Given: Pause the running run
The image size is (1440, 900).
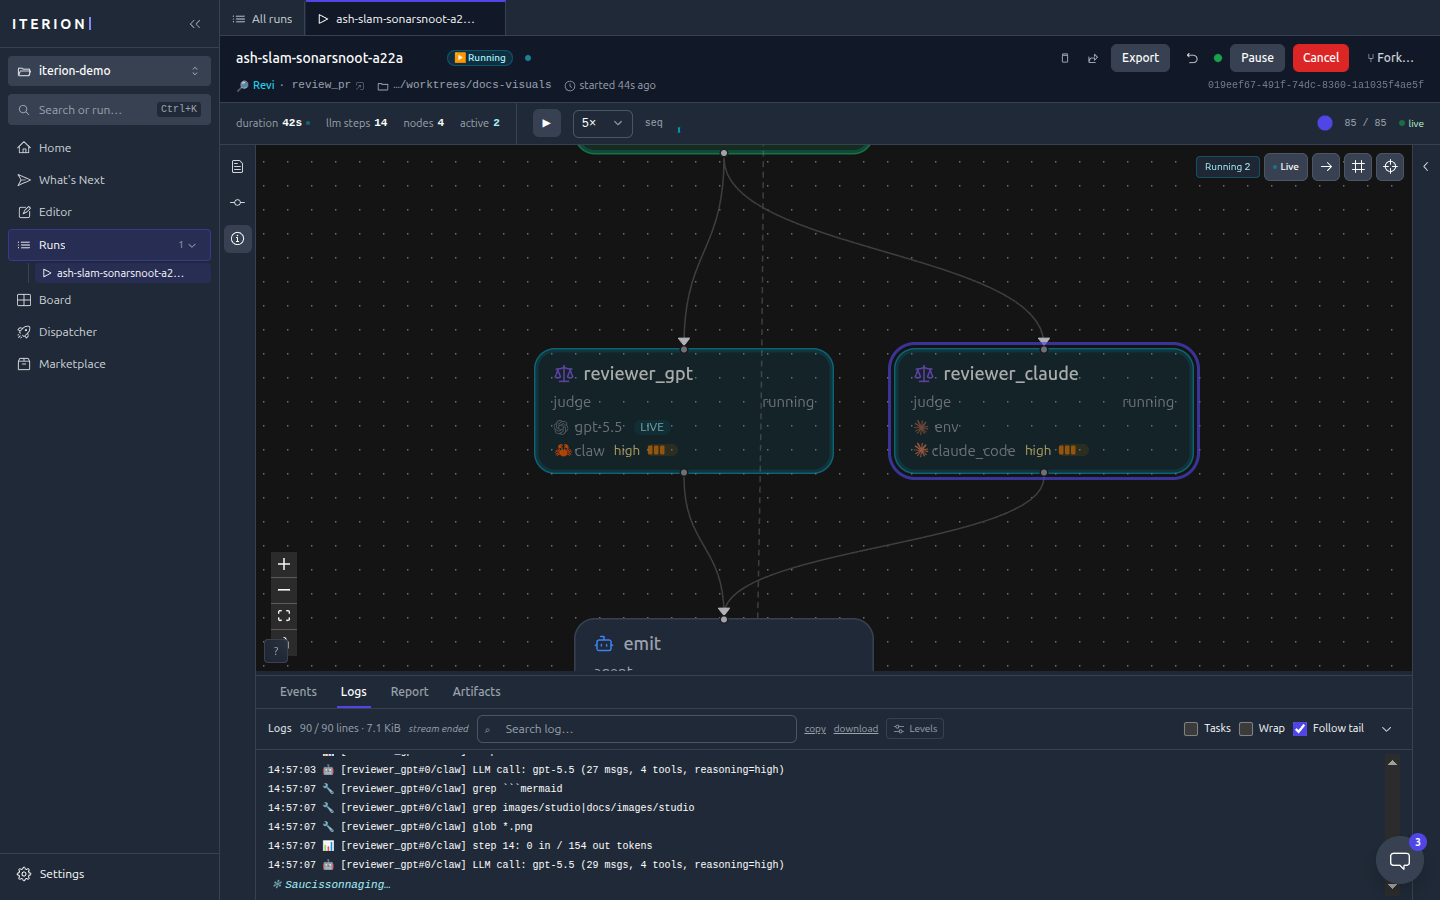Looking at the screenshot, I should pos(1257,58).
